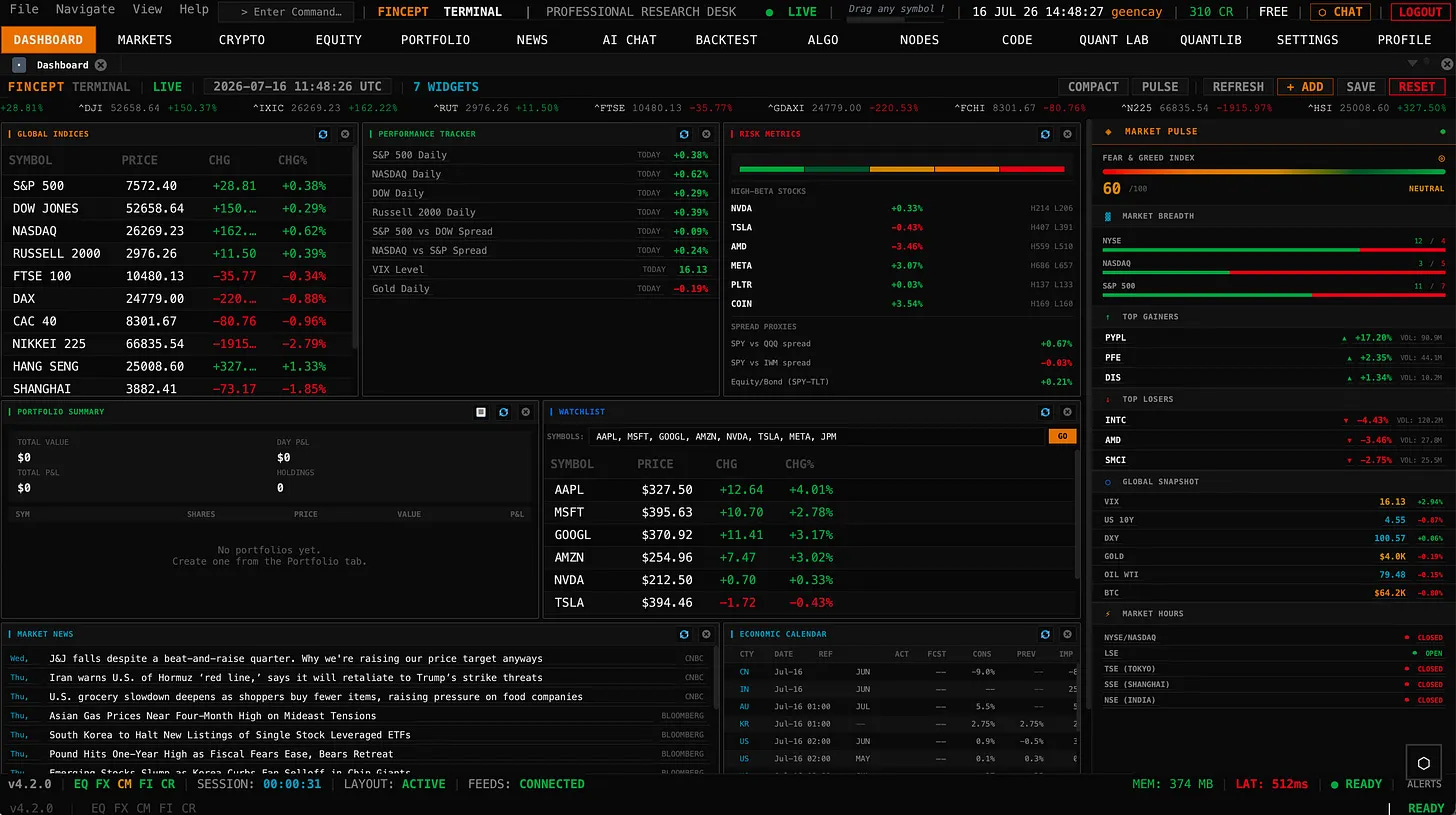Open Portfolio Summary list icon

(481, 412)
